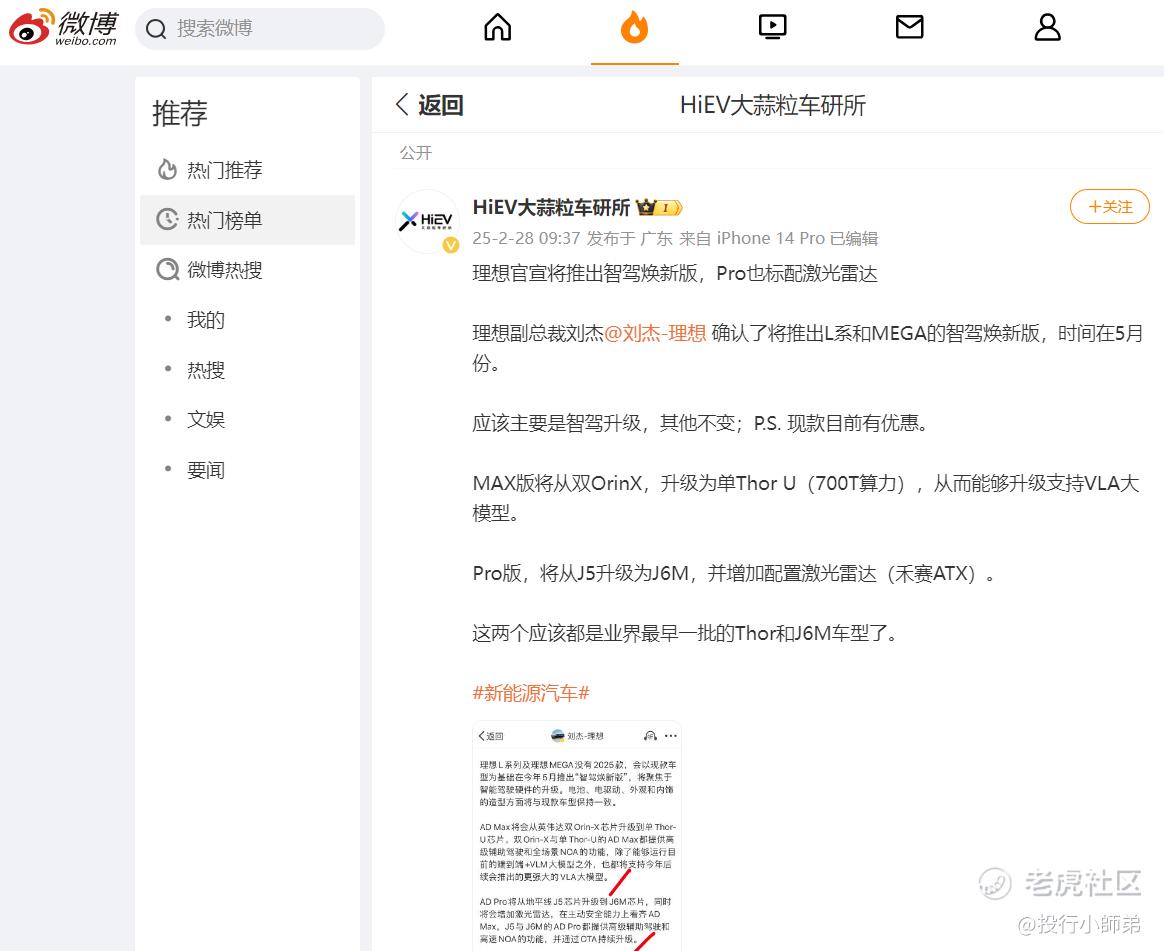Open the user profile icon
Viewport: 1164px width, 951px height.
1047,27
